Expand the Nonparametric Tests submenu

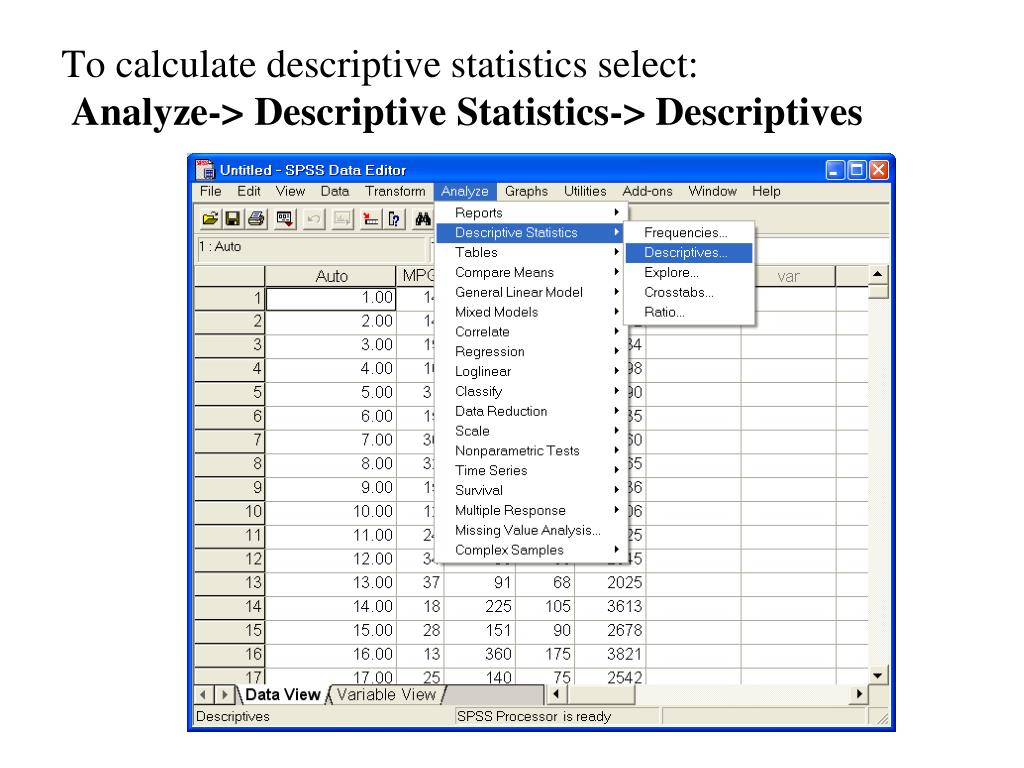[x=531, y=451]
